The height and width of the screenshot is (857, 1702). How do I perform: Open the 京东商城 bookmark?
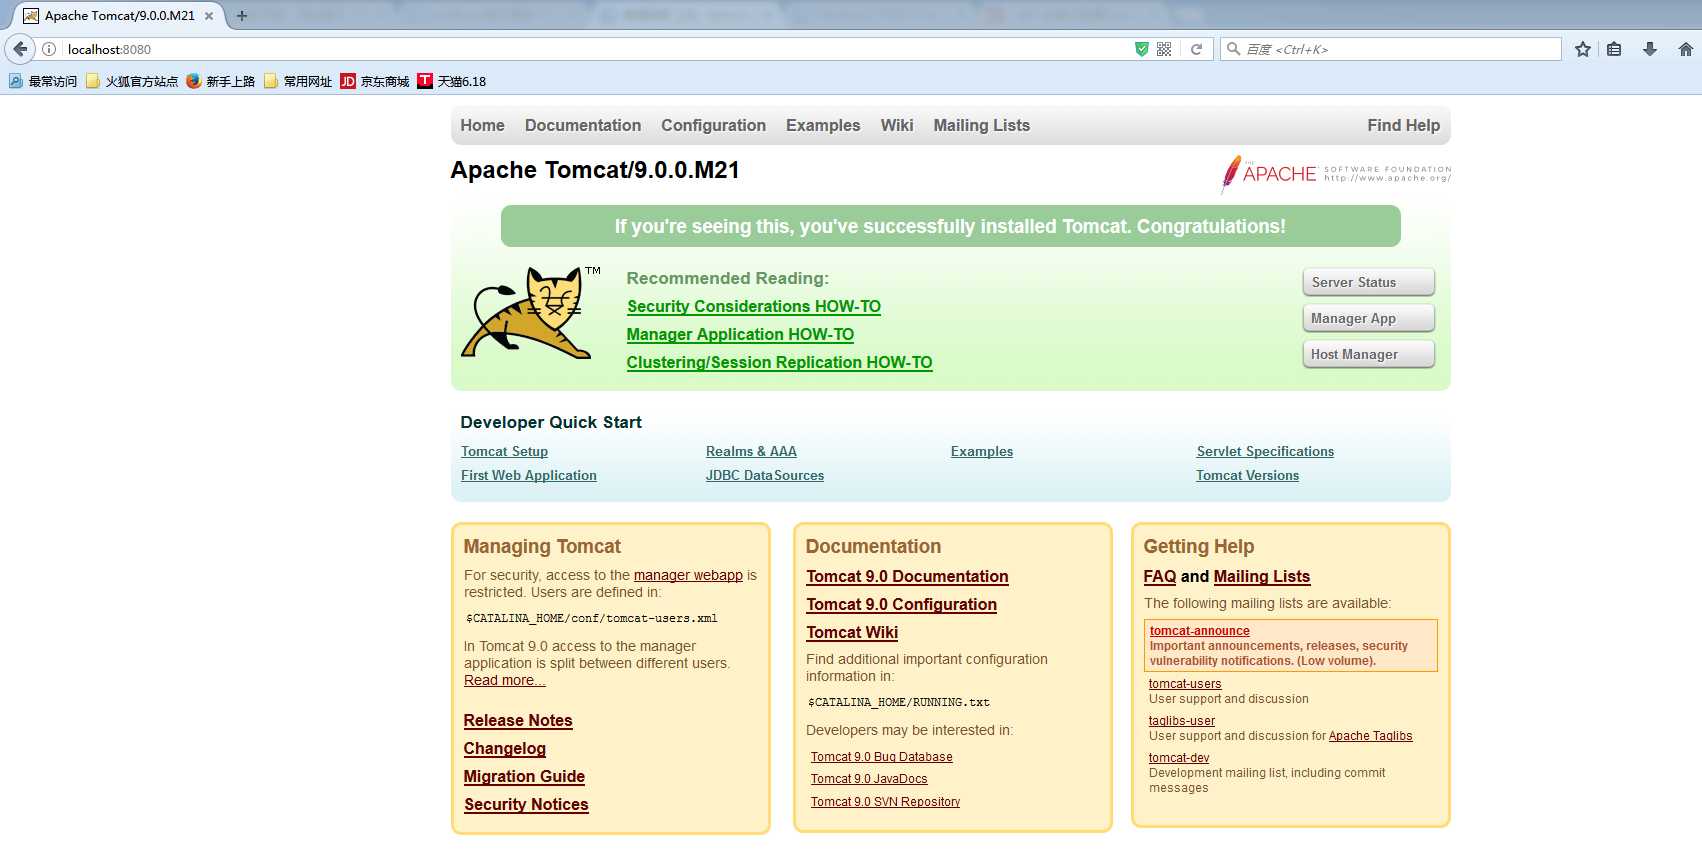(x=375, y=81)
